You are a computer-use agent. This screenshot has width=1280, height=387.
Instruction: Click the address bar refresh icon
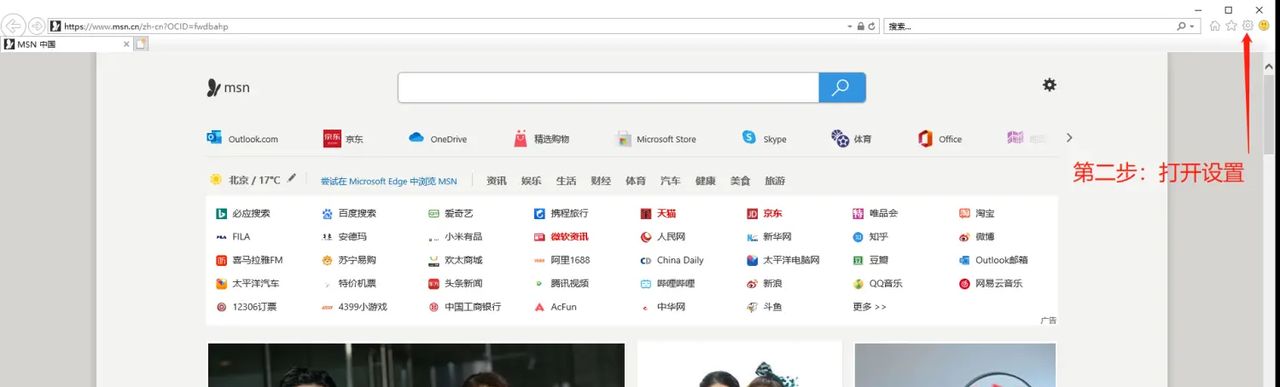872,26
